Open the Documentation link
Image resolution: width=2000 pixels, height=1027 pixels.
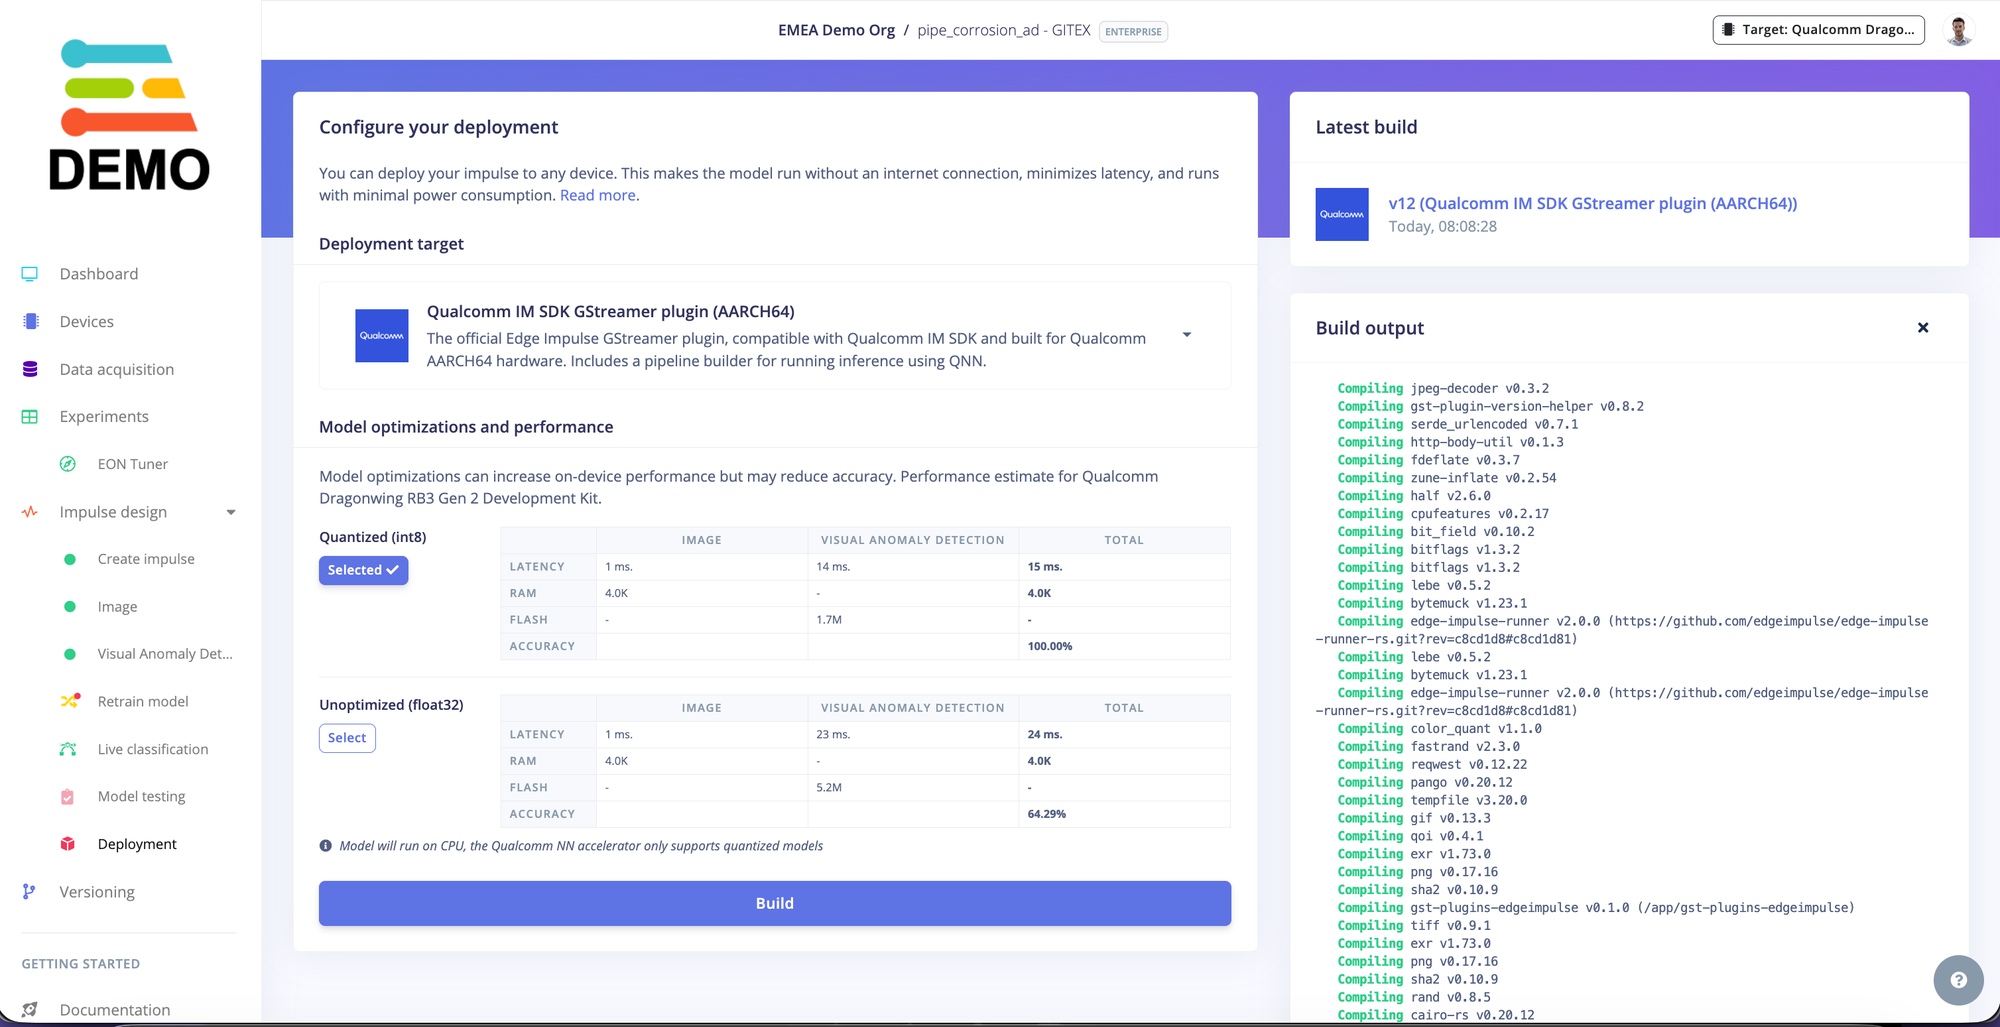coord(115,1010)
